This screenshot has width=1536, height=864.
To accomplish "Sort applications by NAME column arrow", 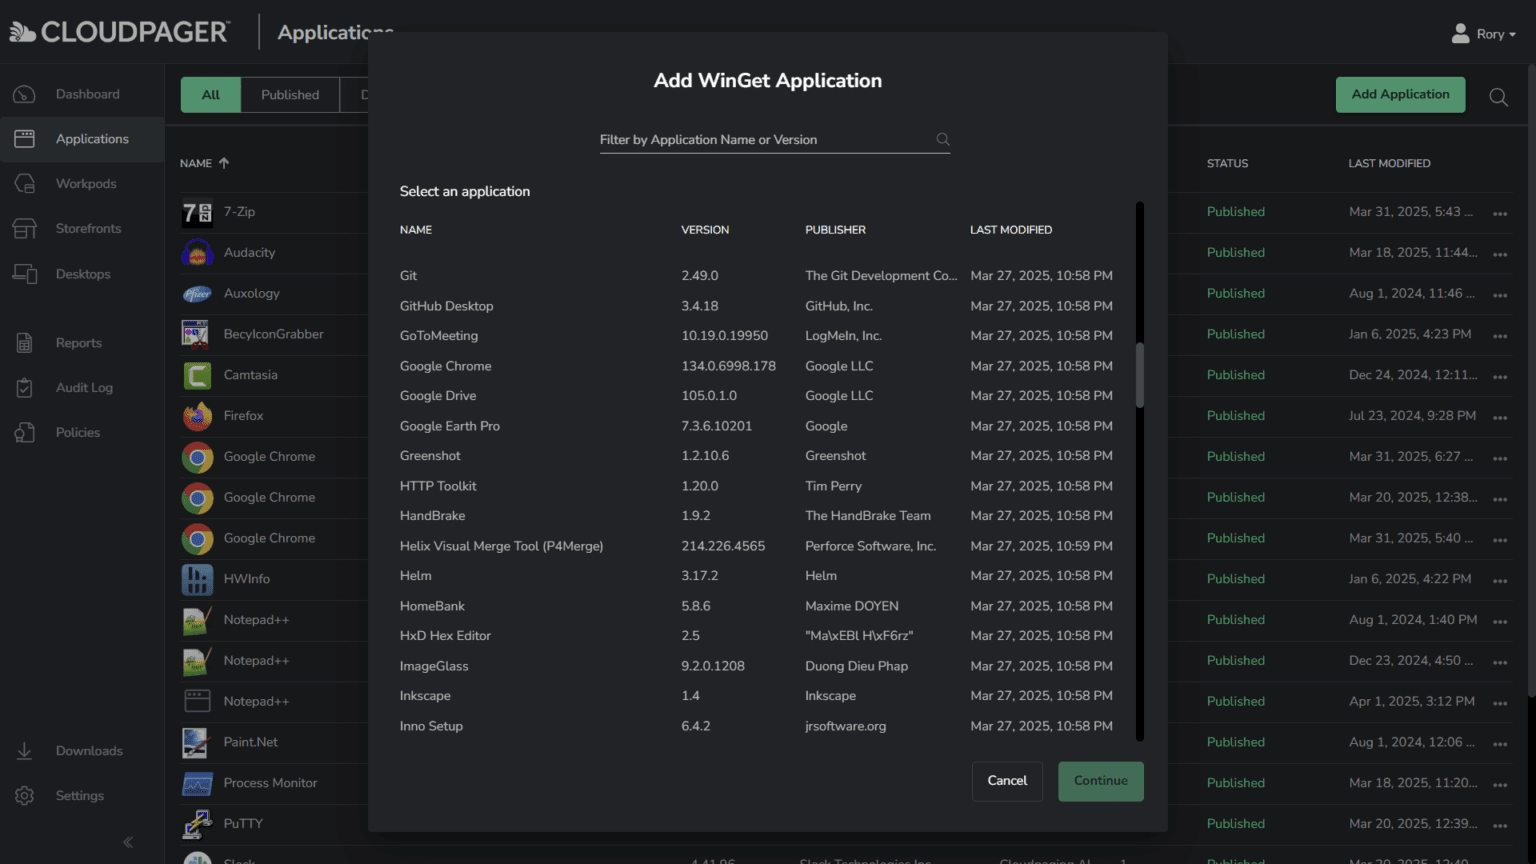I will pyautogui.click(x=224, y=163).
